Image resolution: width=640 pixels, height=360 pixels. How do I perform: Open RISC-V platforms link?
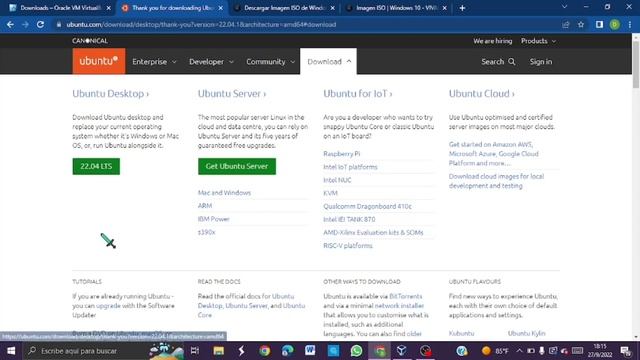[348, 245]
